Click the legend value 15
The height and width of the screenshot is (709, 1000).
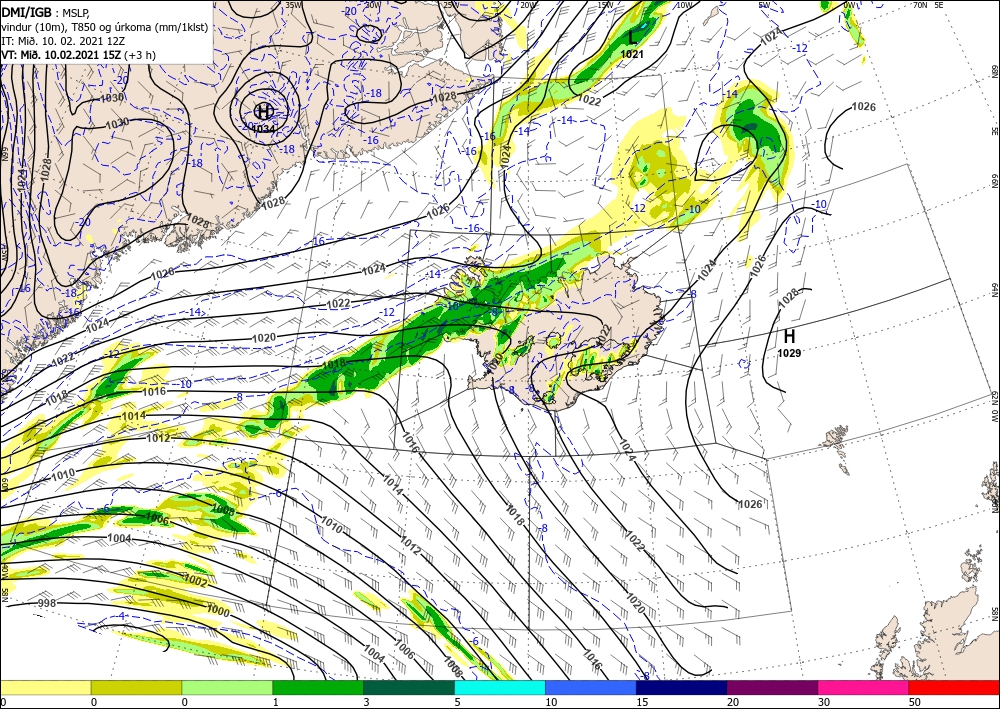[642, 702]
